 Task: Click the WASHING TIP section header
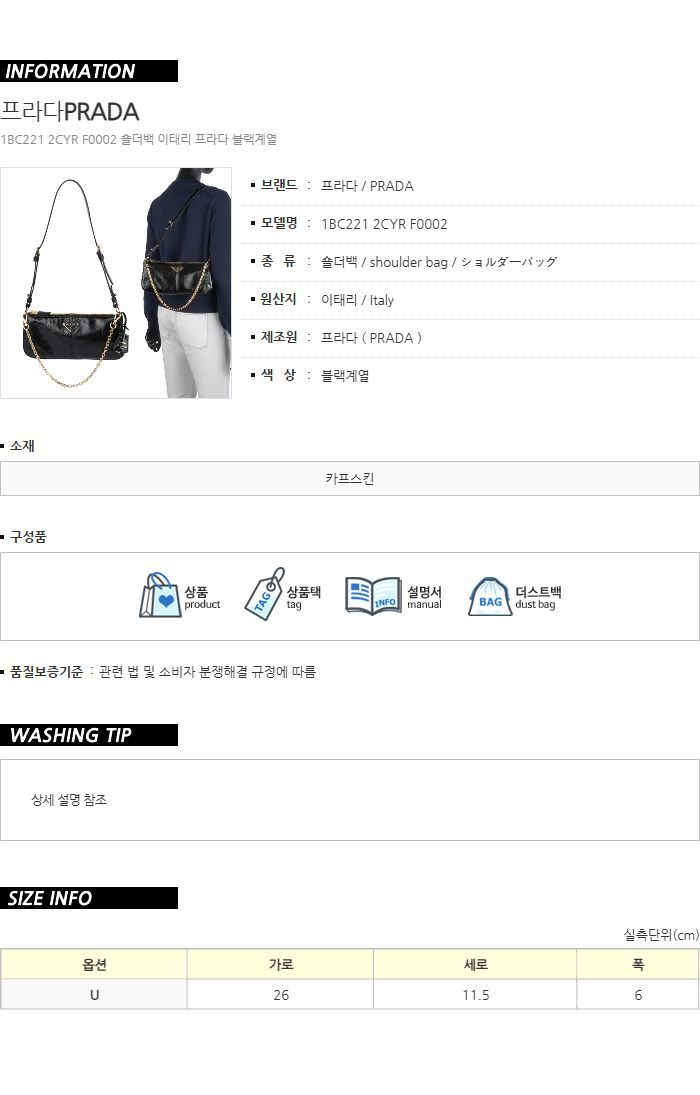pyautogui.click(x=89, y=735)
